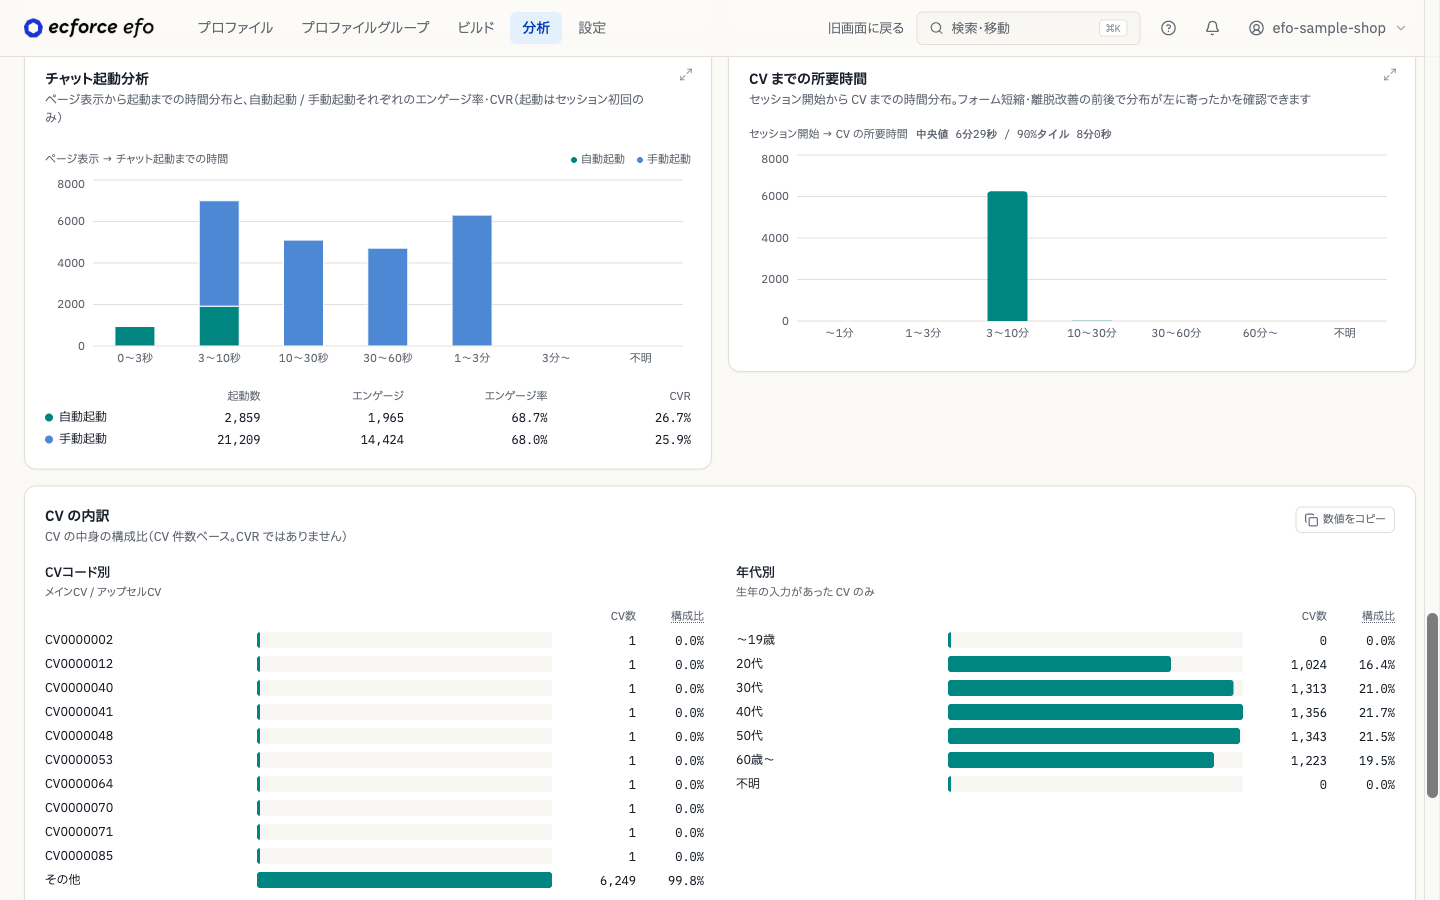
Task: Click the 3〜10分 bar in CV time chart
Action: pos(1007,256)
